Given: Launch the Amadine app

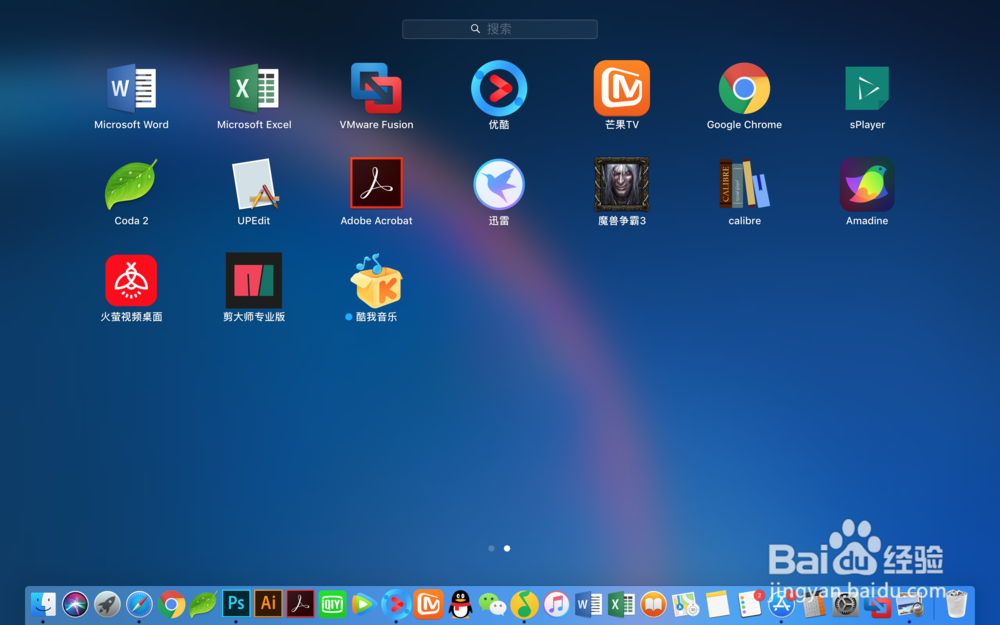Looking at the screenshot, I should (x=867, y=184).
